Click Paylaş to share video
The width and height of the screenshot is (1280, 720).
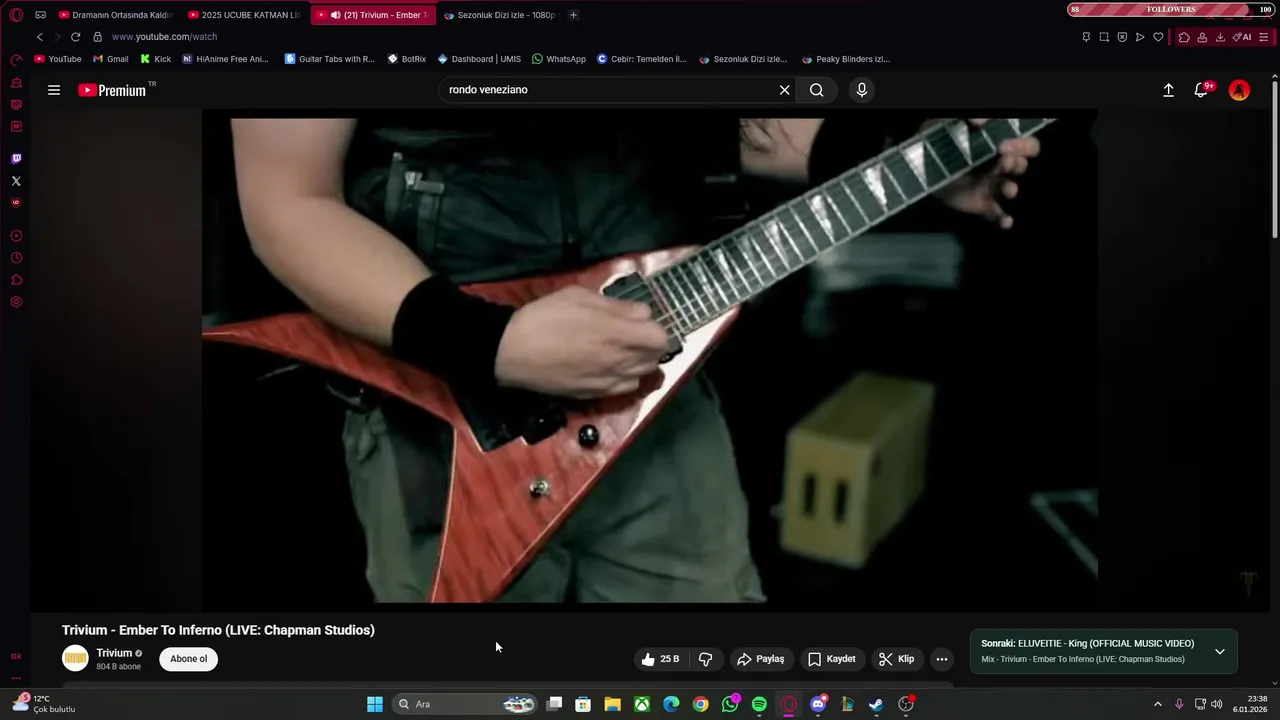pos(760,659)
